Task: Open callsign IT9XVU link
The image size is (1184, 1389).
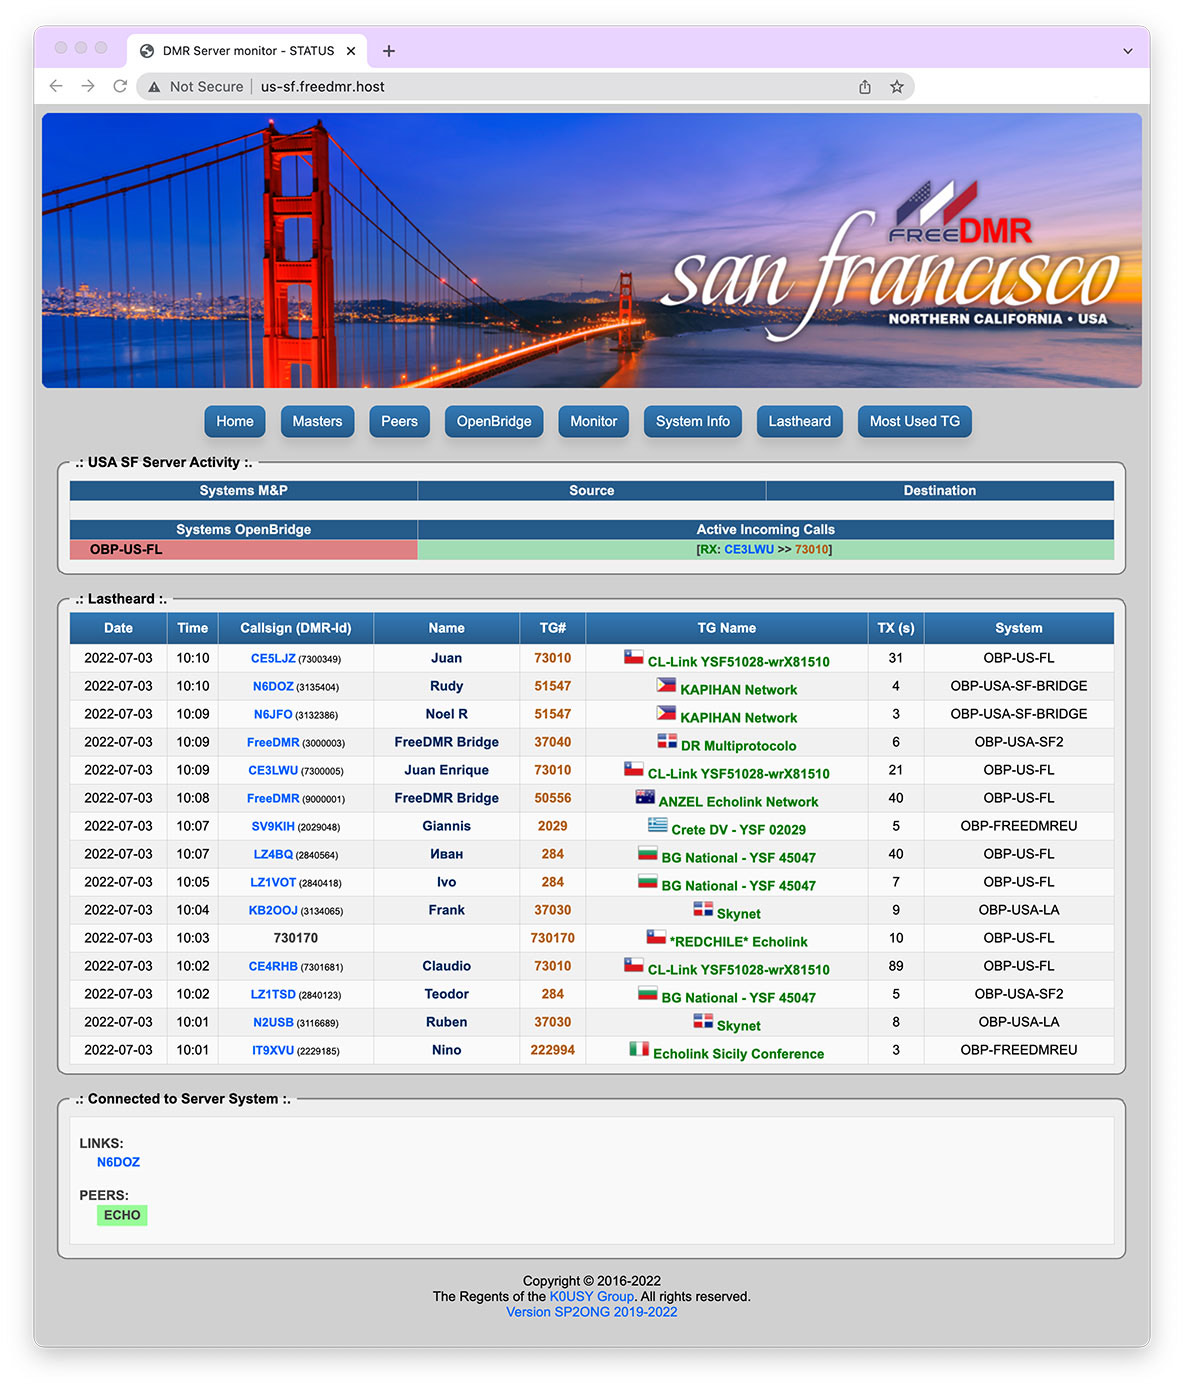Action: 273,1050
